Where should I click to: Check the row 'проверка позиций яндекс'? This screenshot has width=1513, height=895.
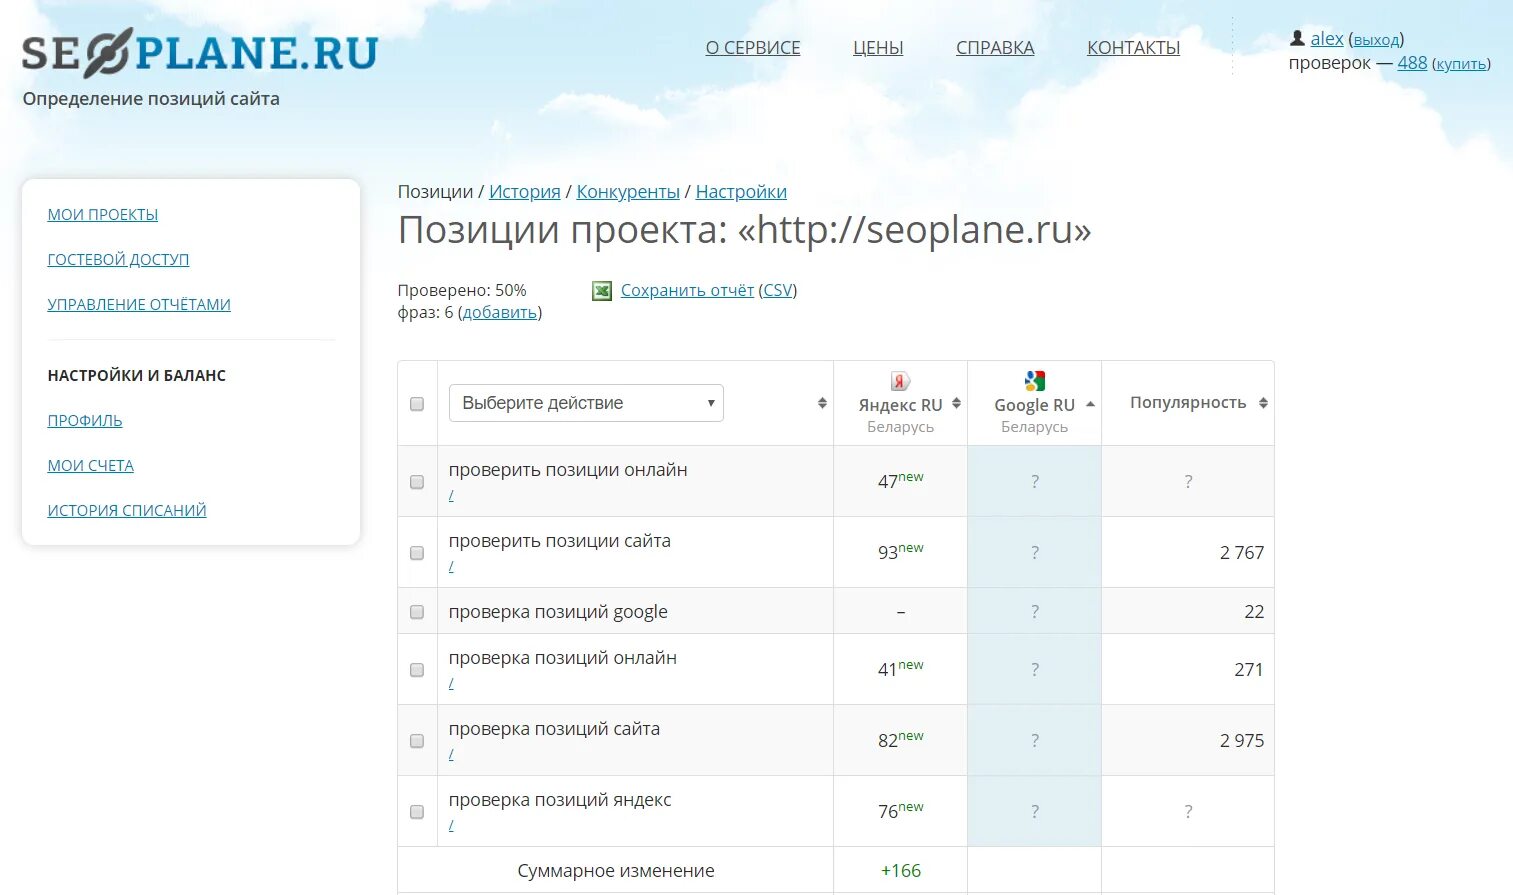(417, 812)
